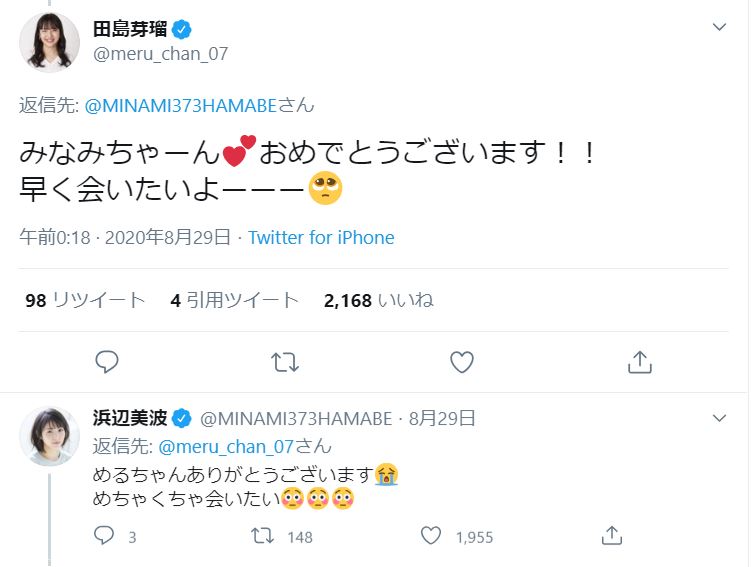The height and width of the screenshot is (567, 751).
Task: Like the main tweet with heart icon
Action: (461, 361)
